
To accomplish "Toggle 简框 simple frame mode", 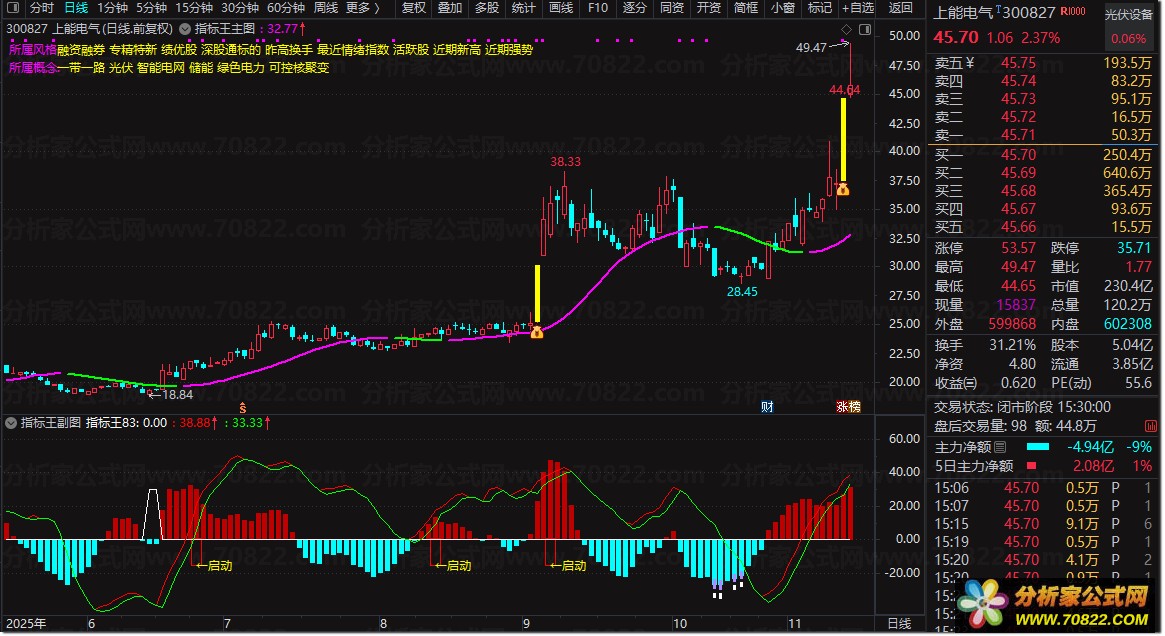I will (x=746, y=8).
